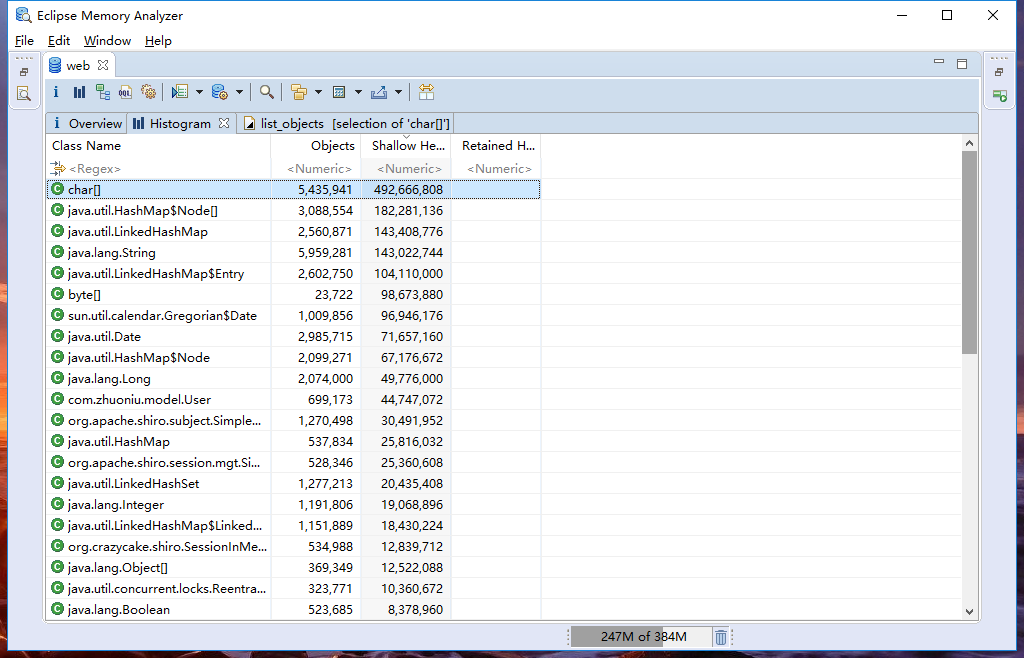Open the Window menu

coord(107,40)
